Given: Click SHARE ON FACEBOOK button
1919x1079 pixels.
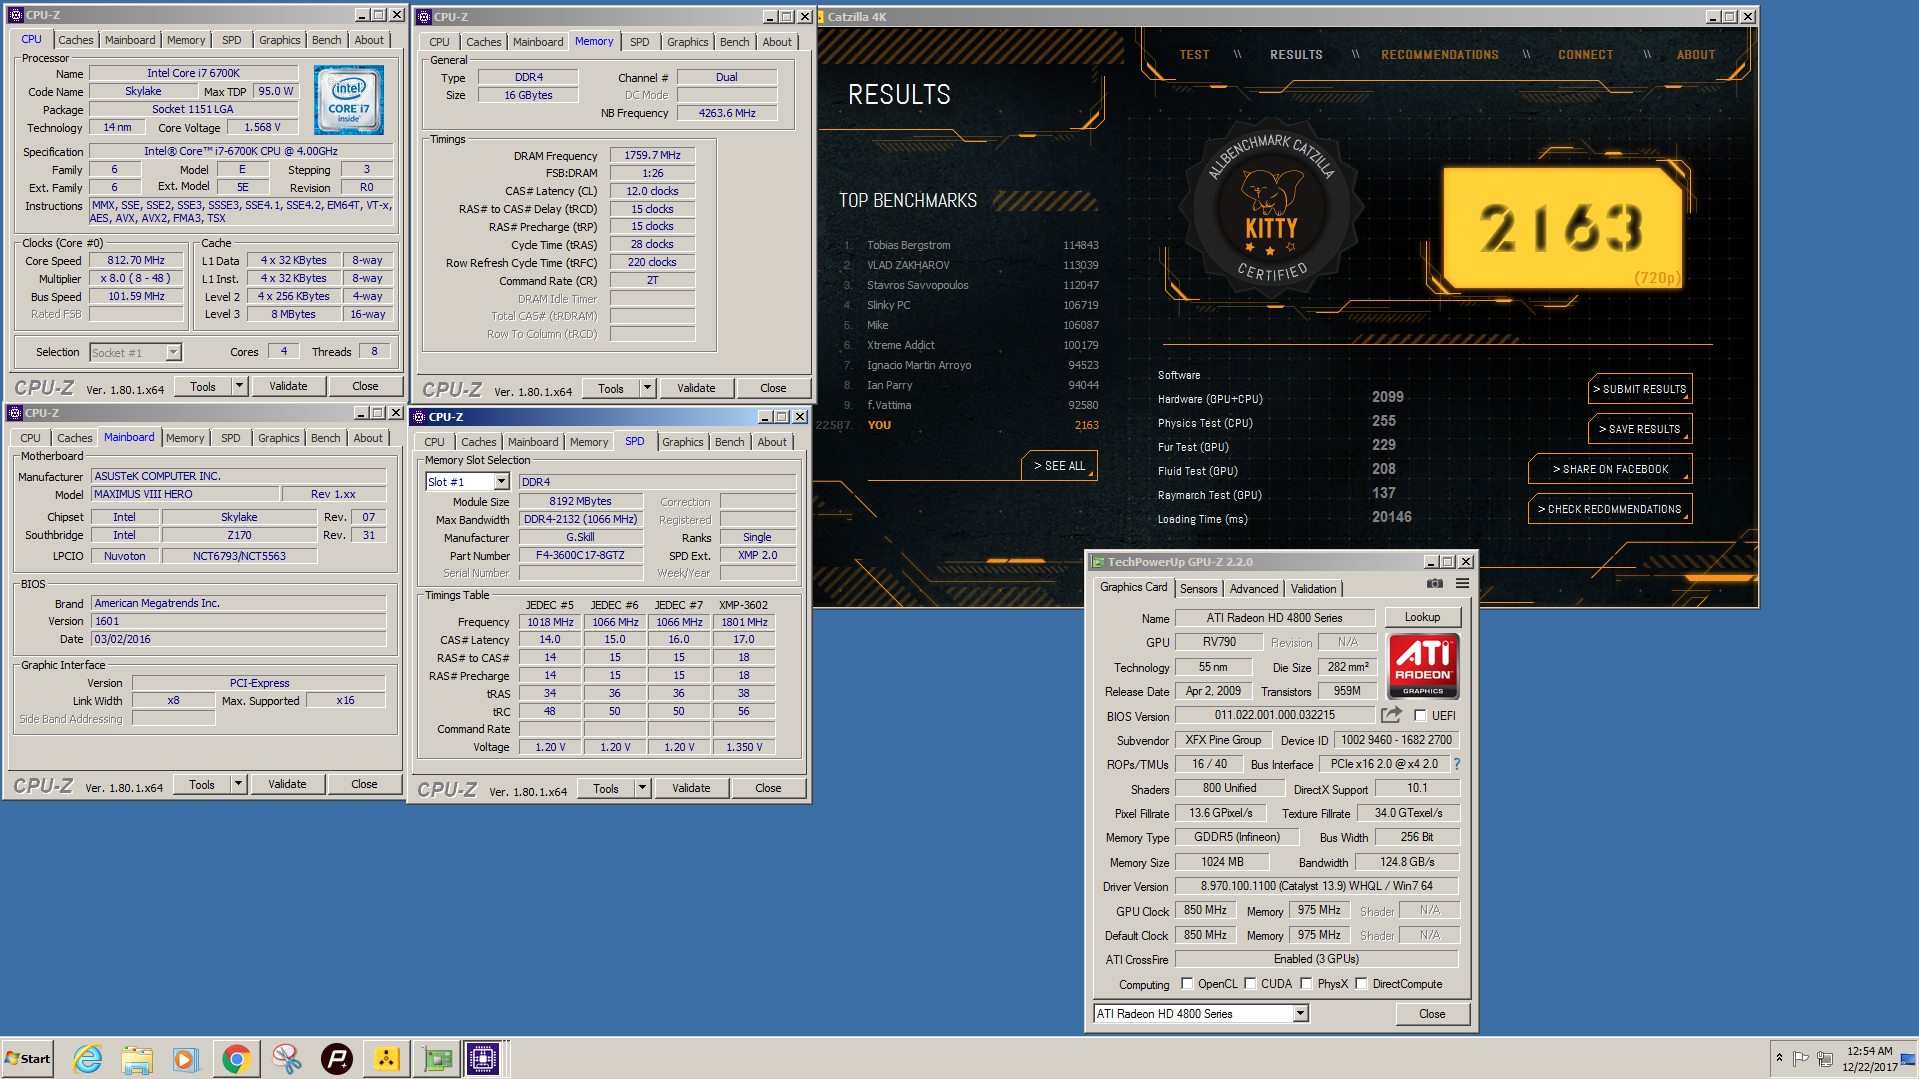Looking at the screenshot, I should pos(1610,469).
